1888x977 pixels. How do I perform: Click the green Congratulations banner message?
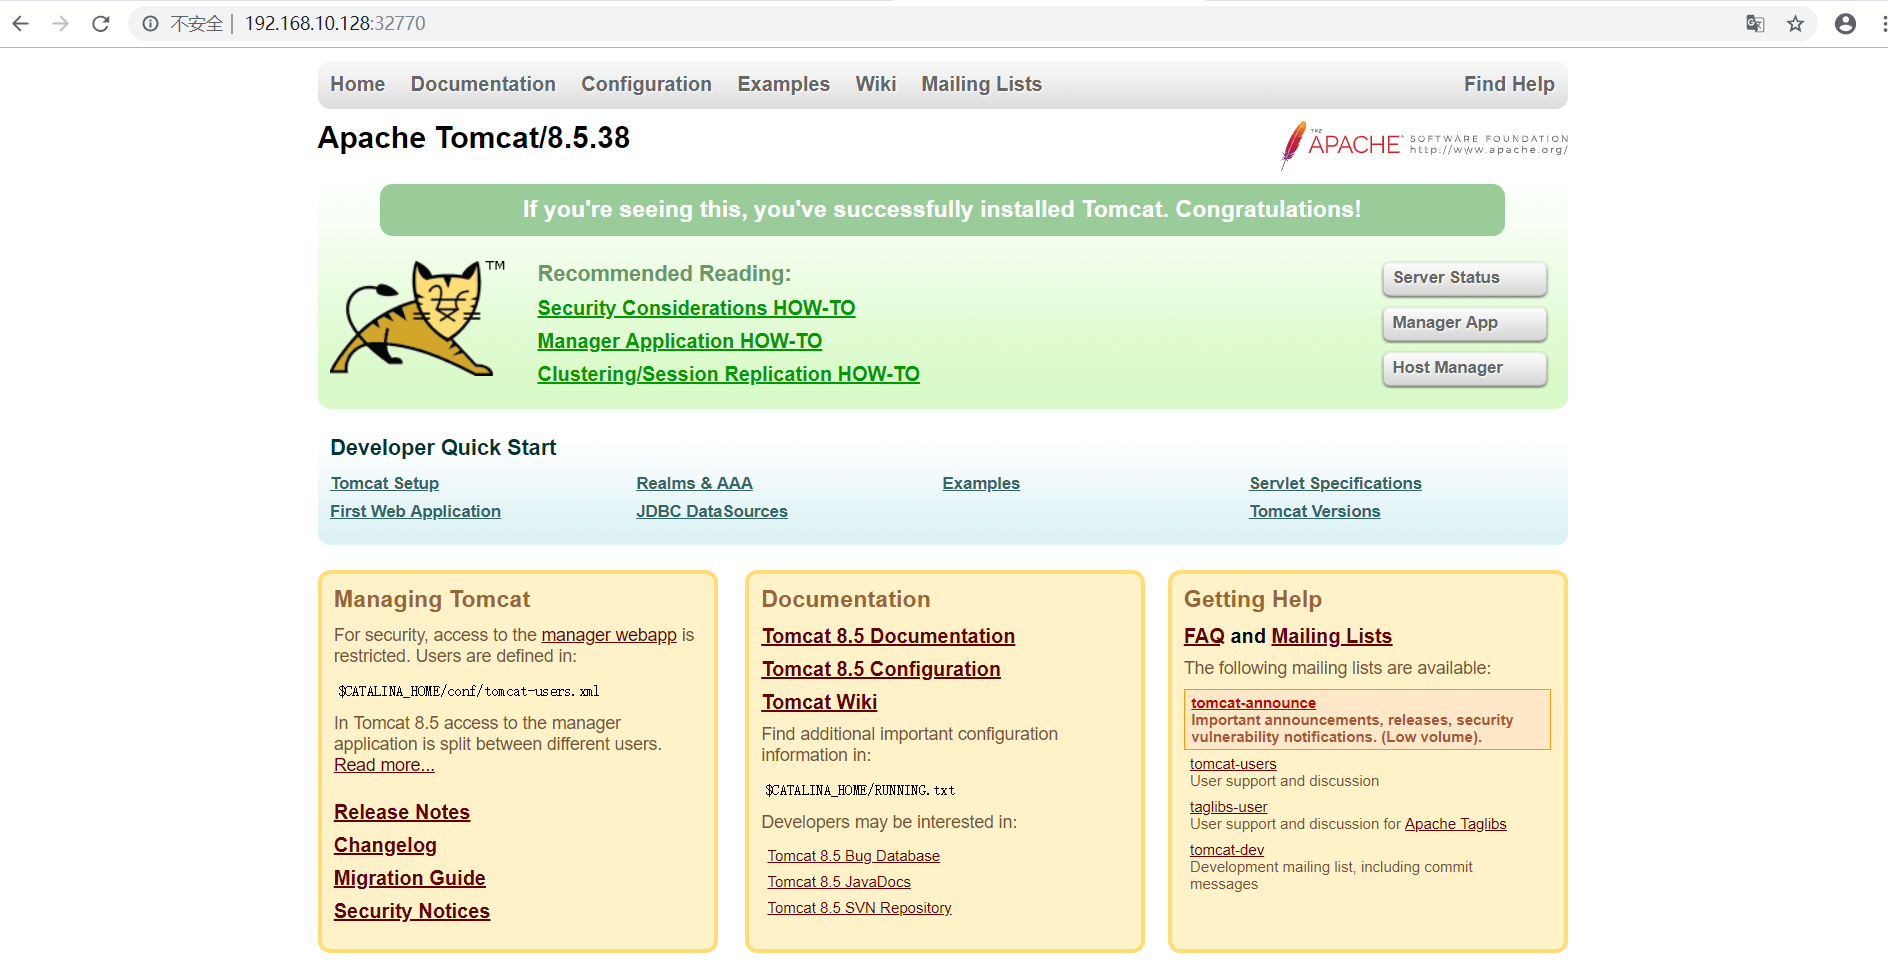[942, 210]
